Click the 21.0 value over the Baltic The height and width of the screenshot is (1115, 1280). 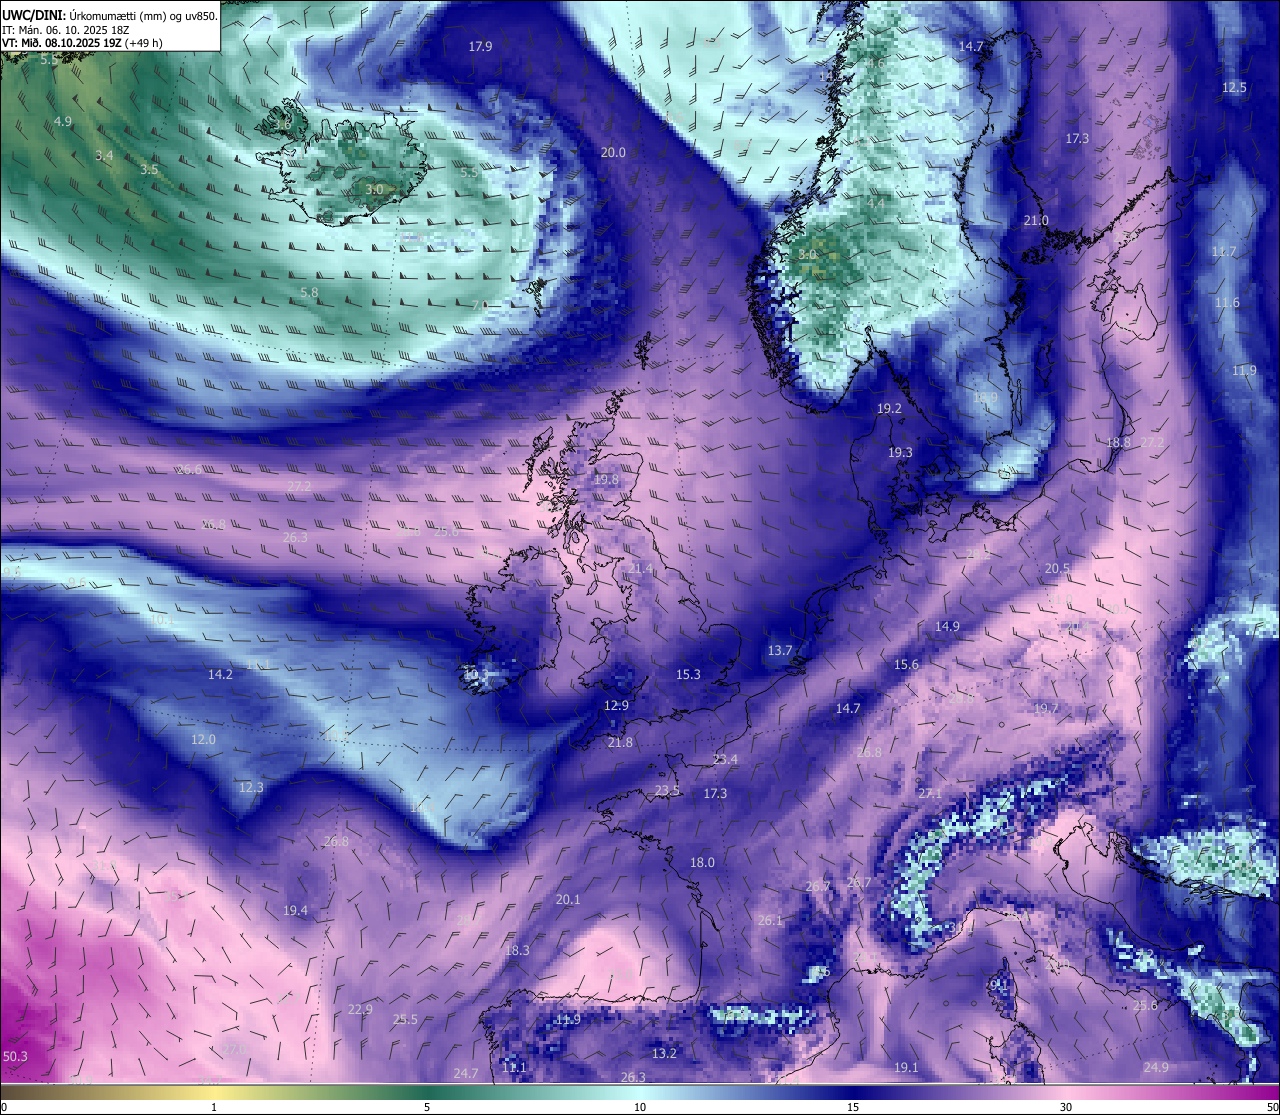point(1036,220)
